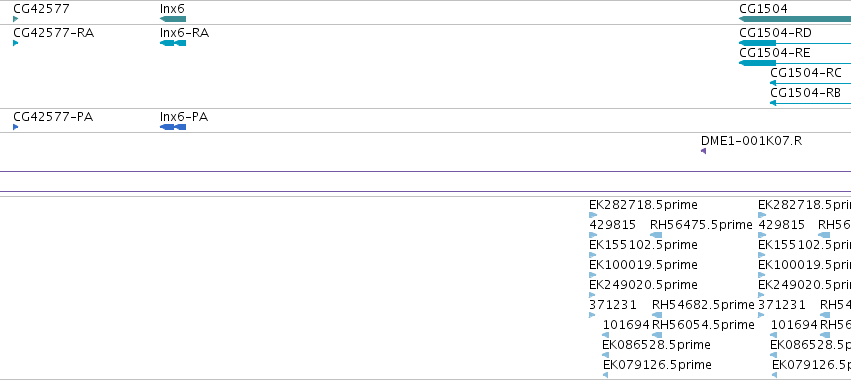Click the CG42577-RA transcript marker

[16, 43]
